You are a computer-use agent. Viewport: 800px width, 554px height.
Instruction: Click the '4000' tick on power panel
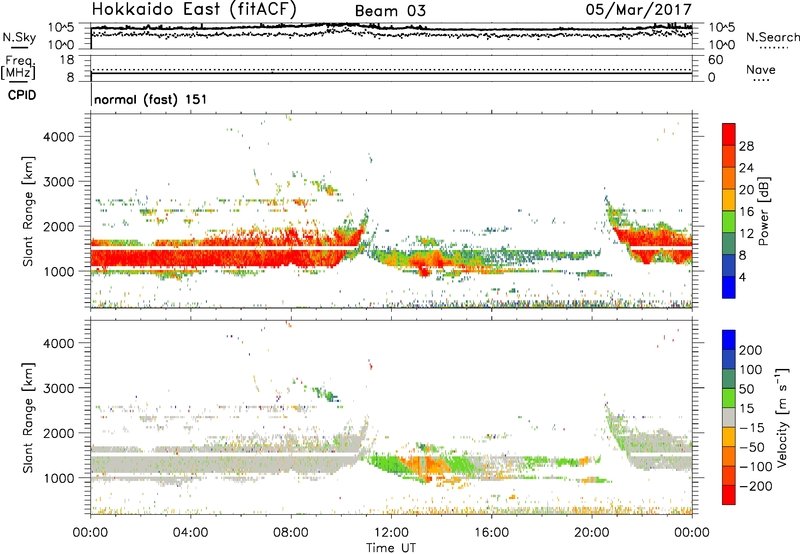click(x=59, y=137)
